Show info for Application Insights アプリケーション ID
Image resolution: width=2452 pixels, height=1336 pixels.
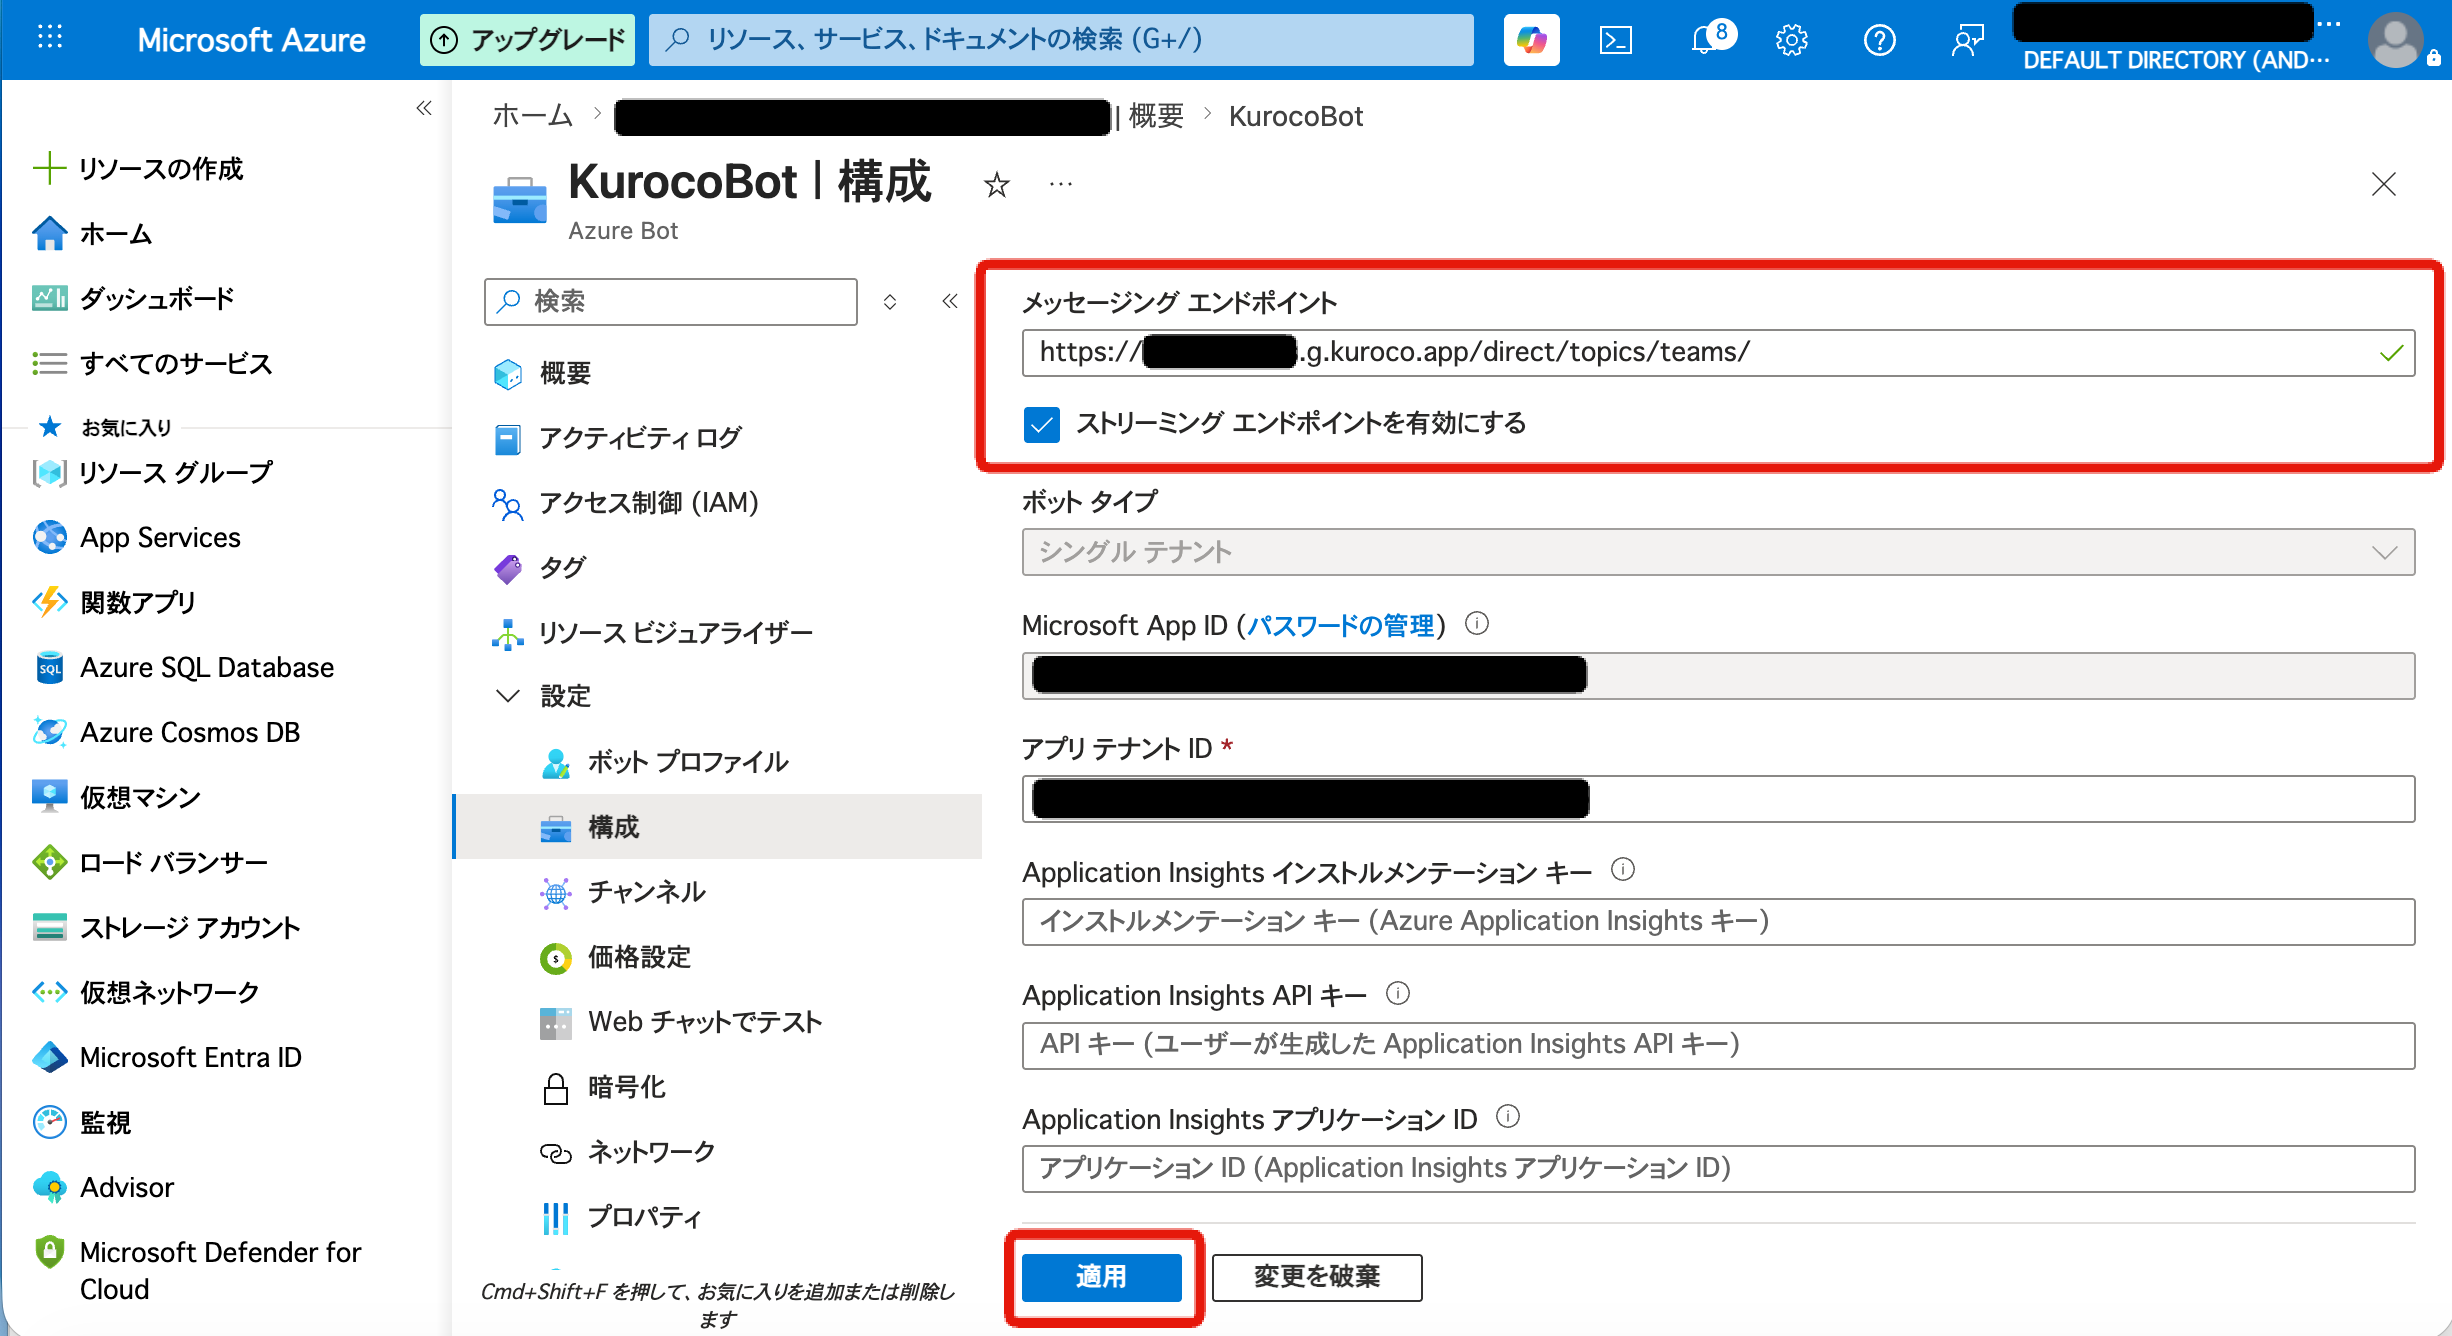point(1508,1116)
